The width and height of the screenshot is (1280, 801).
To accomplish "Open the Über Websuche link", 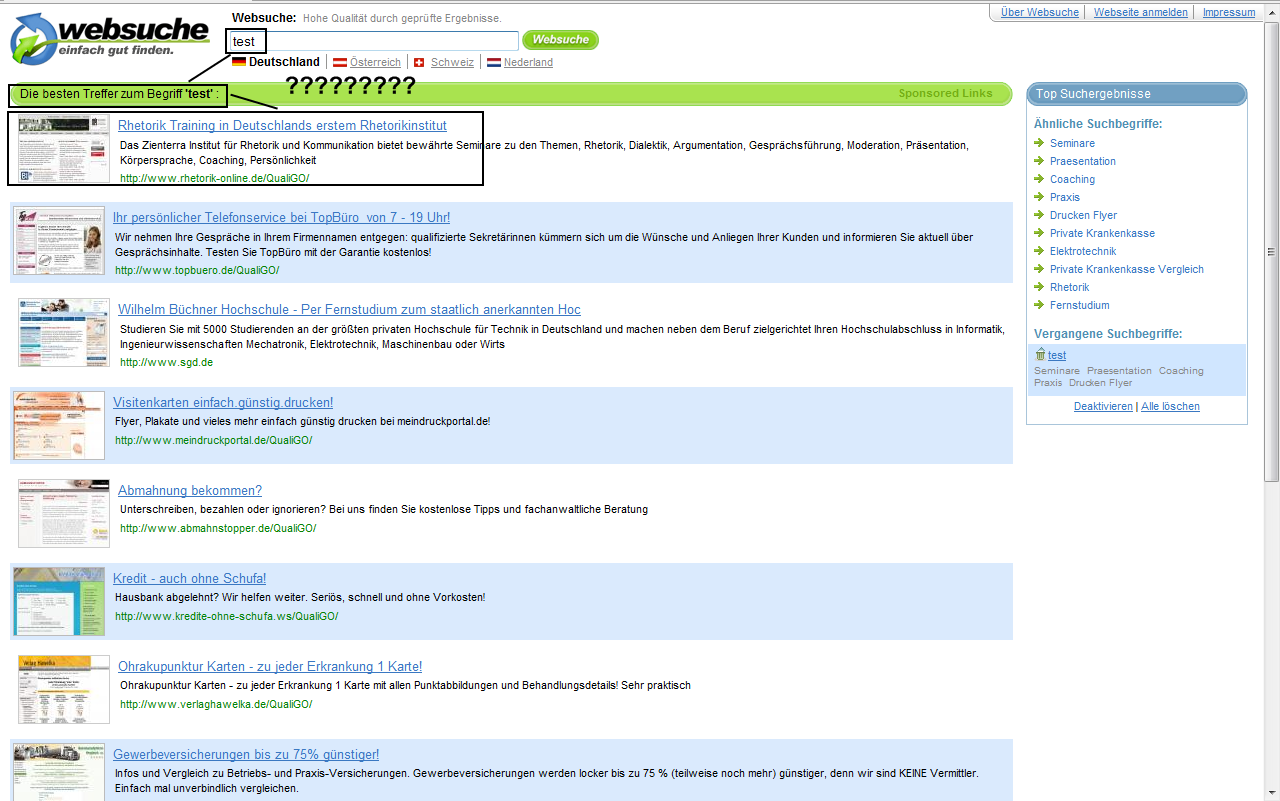I will coord(1040,12).
